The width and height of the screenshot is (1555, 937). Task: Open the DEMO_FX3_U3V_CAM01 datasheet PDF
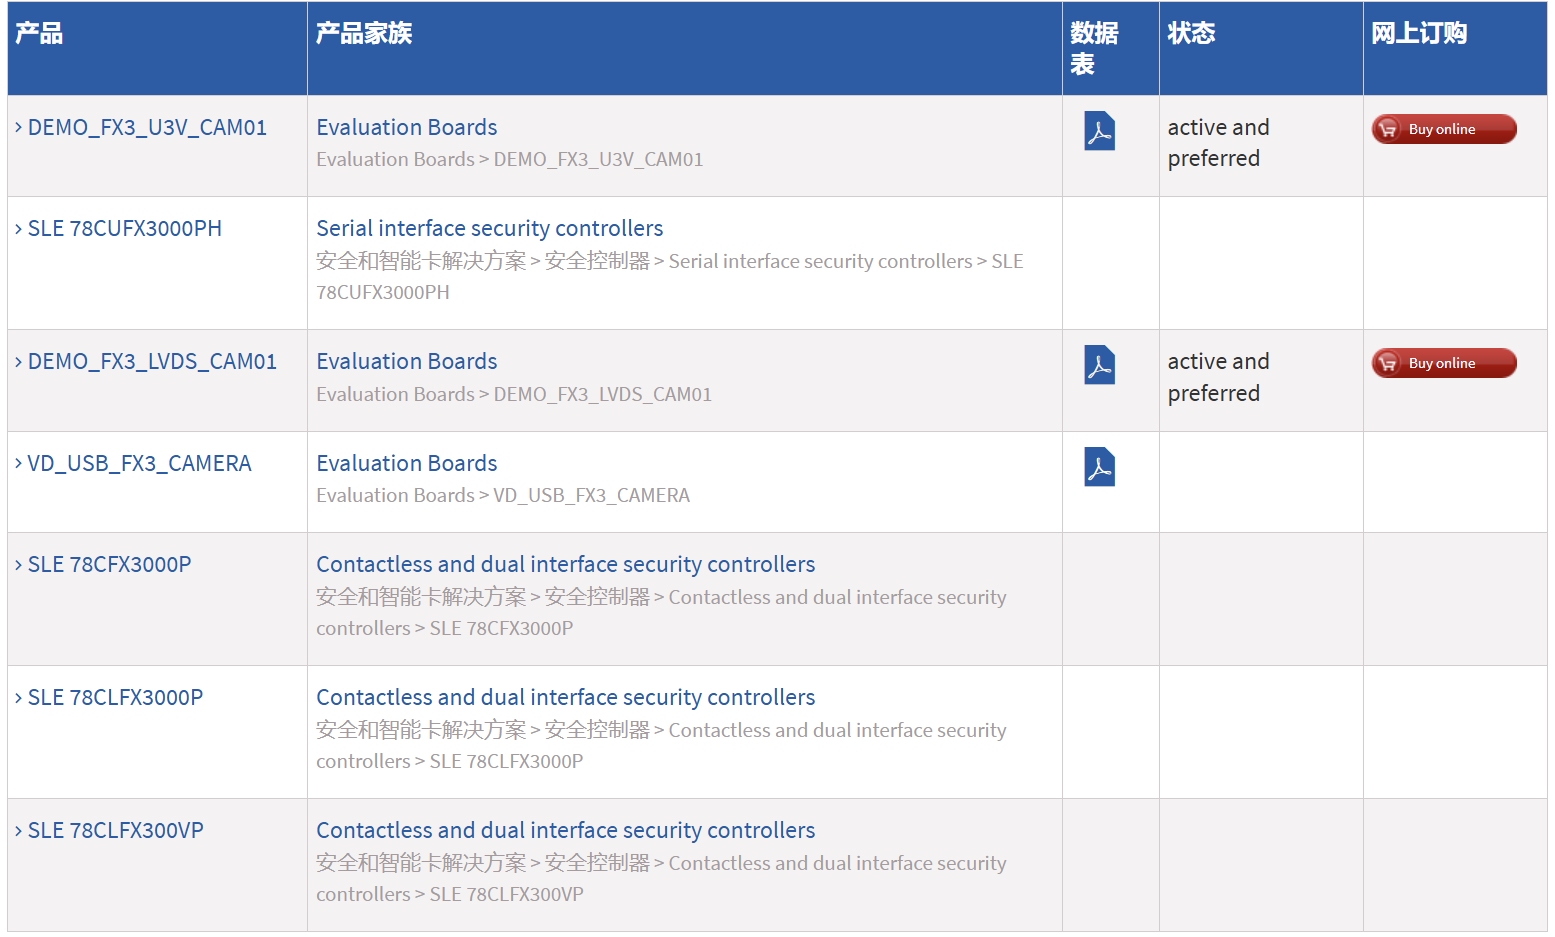1098,131
